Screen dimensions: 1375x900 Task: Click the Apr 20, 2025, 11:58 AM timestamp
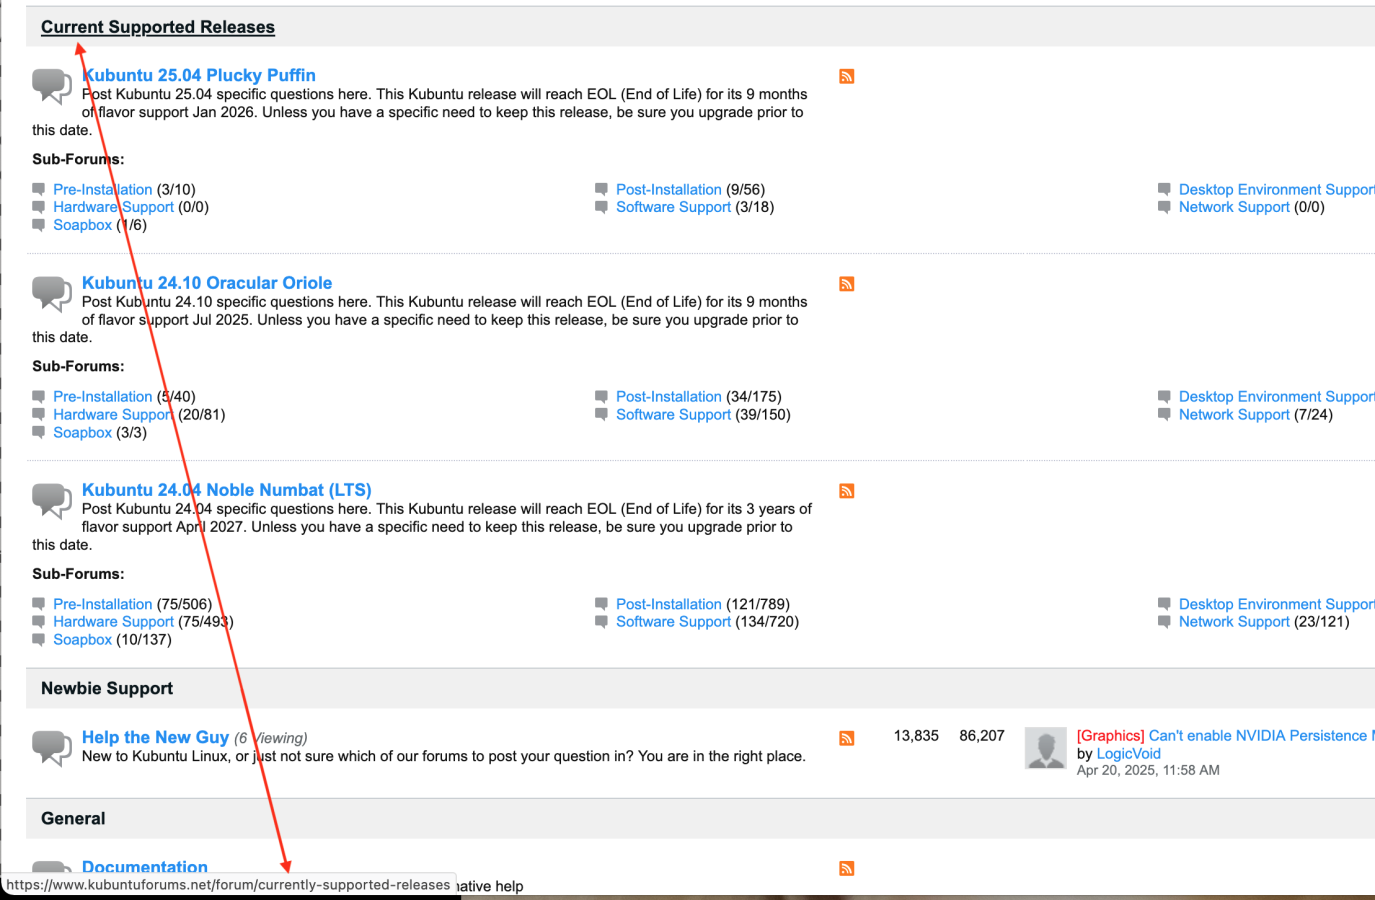[x=1148, y=770]
